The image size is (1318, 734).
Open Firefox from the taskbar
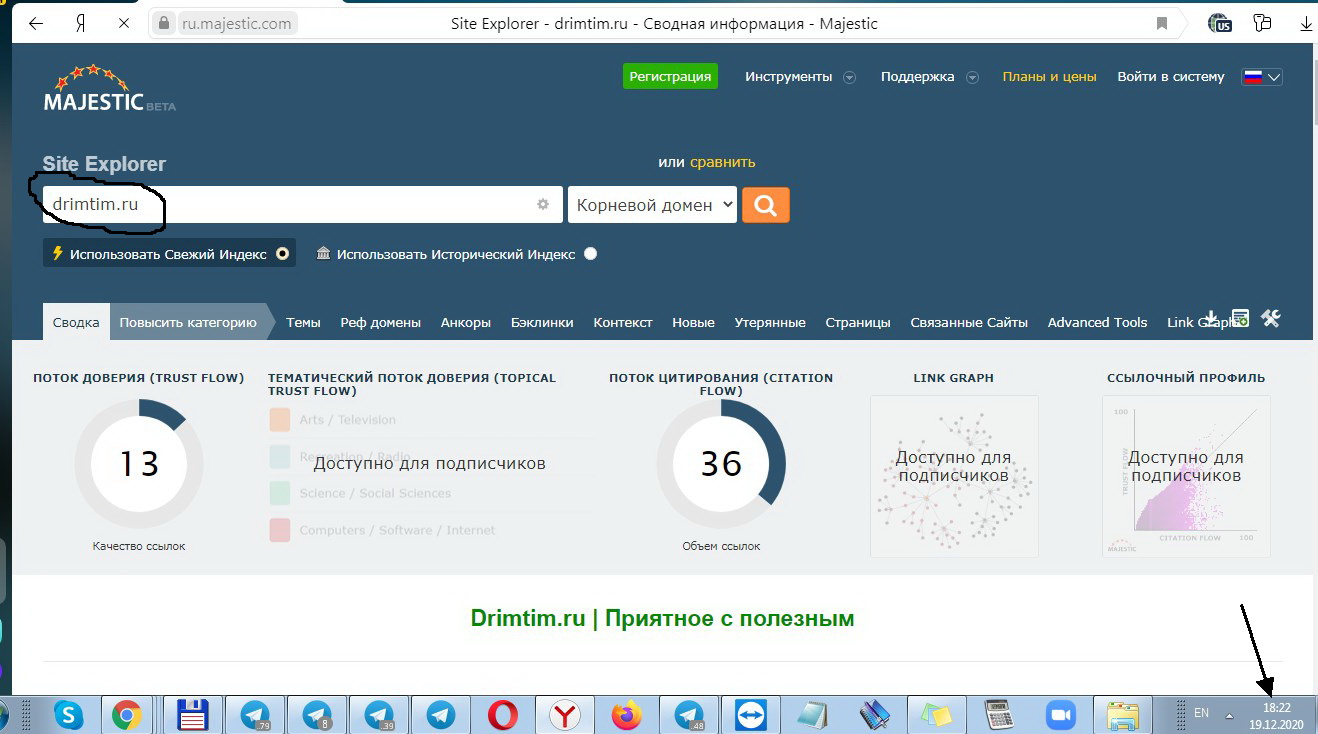coord(627,715)
